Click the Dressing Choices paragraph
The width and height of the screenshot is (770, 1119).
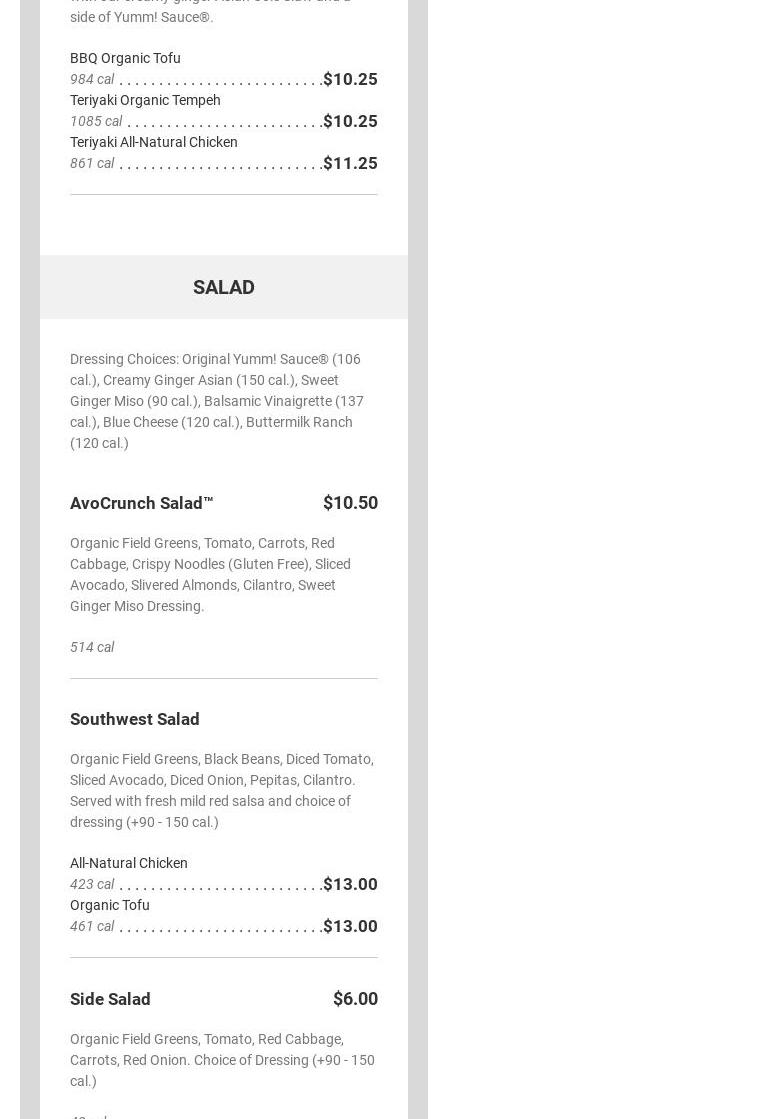(217, 401)
